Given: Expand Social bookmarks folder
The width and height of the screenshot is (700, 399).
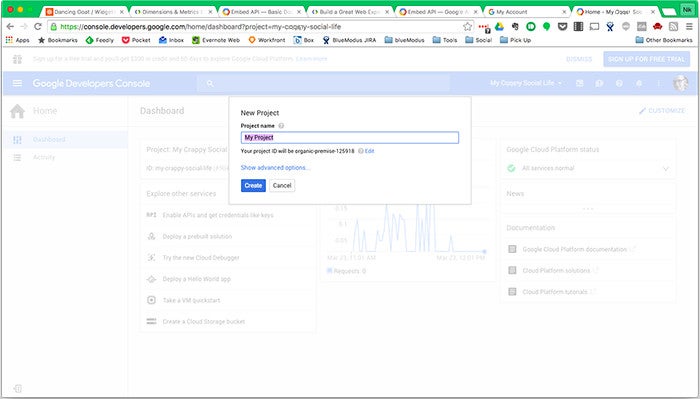Looking at the screenshot, I should [x=479, y=40].
